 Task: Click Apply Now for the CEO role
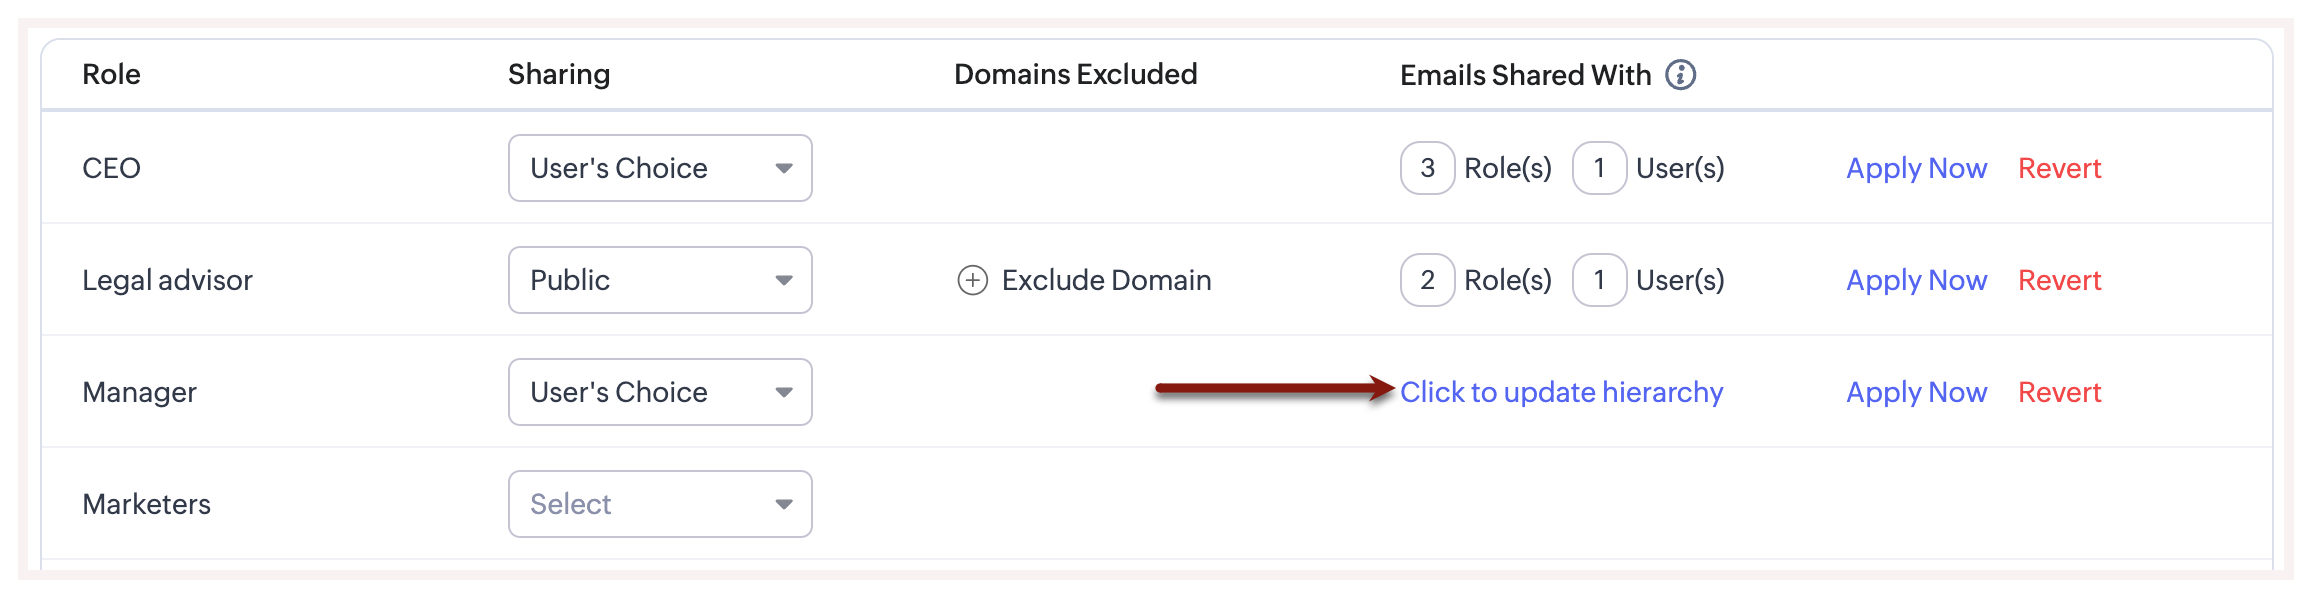[1916, 168]
